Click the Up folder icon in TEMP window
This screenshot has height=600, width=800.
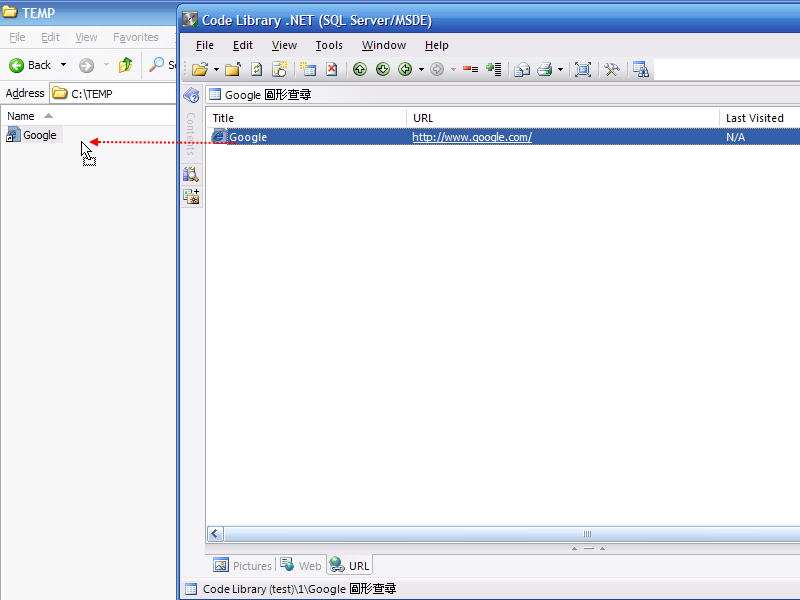[x=126, y=65]
